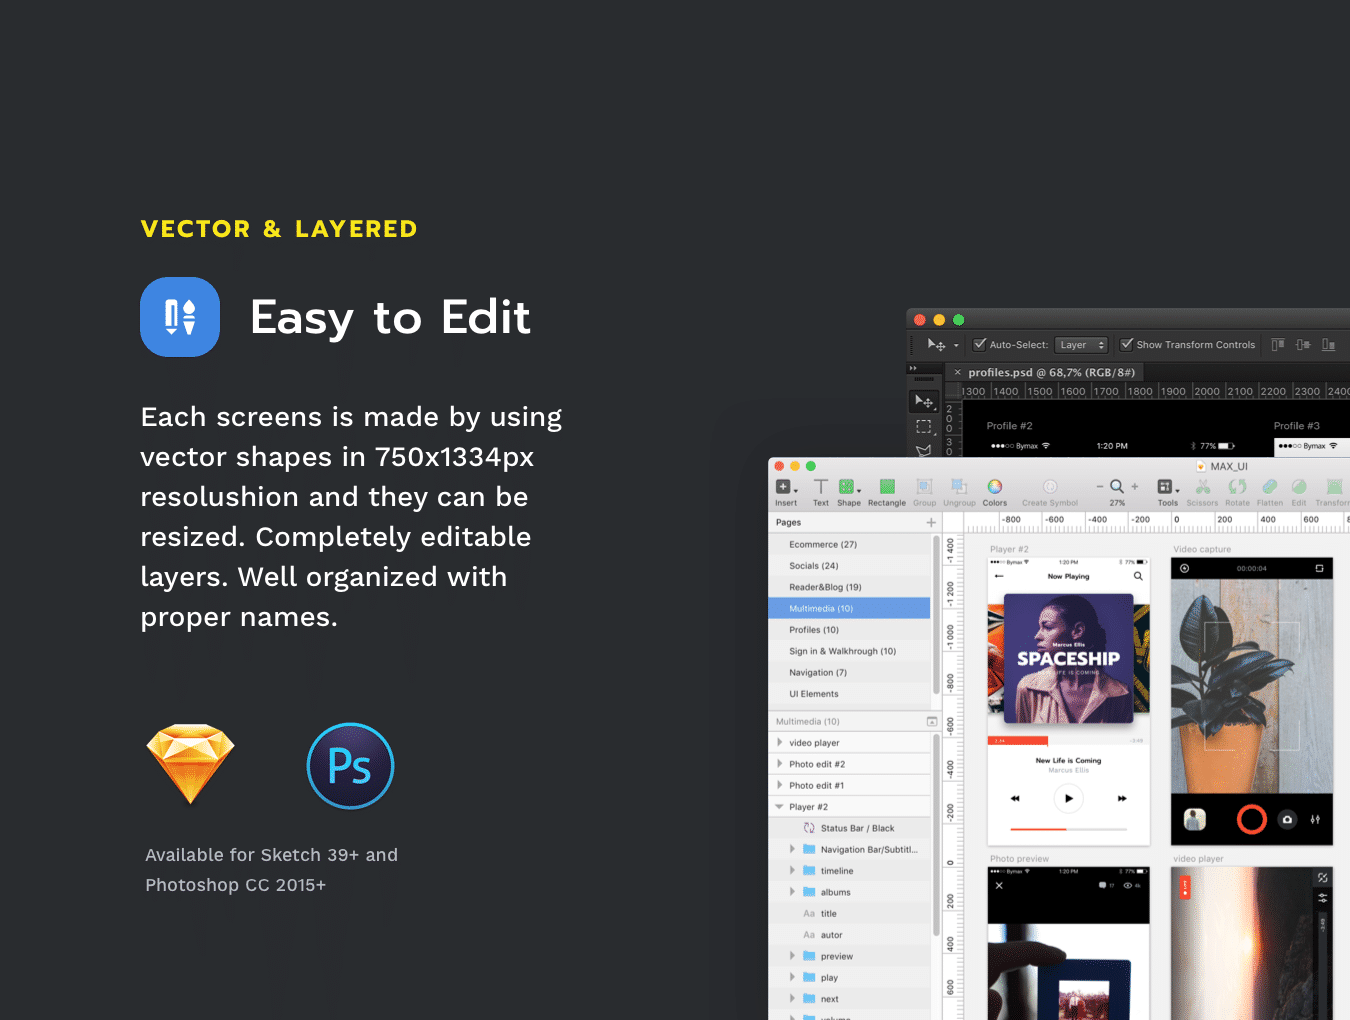Collapse the Player #2 artboard group
Screen dimensions: 1350x1020
click(779, 806)
